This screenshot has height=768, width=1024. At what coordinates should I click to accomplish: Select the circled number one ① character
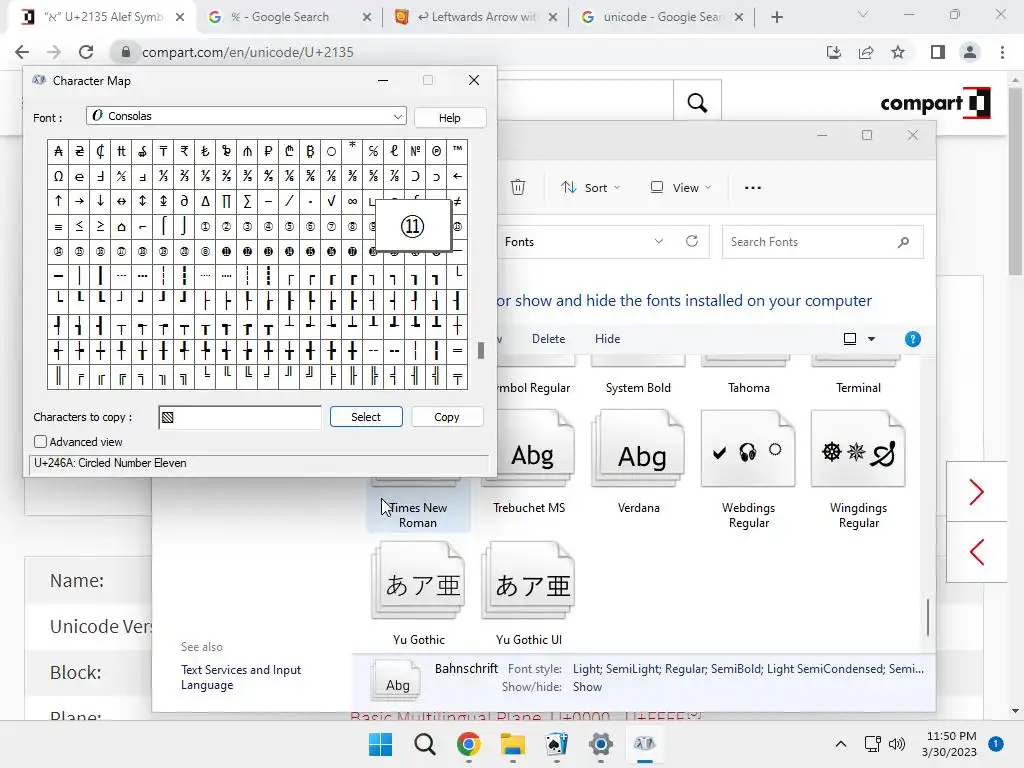pyautogui.click(x=205, y=227)
